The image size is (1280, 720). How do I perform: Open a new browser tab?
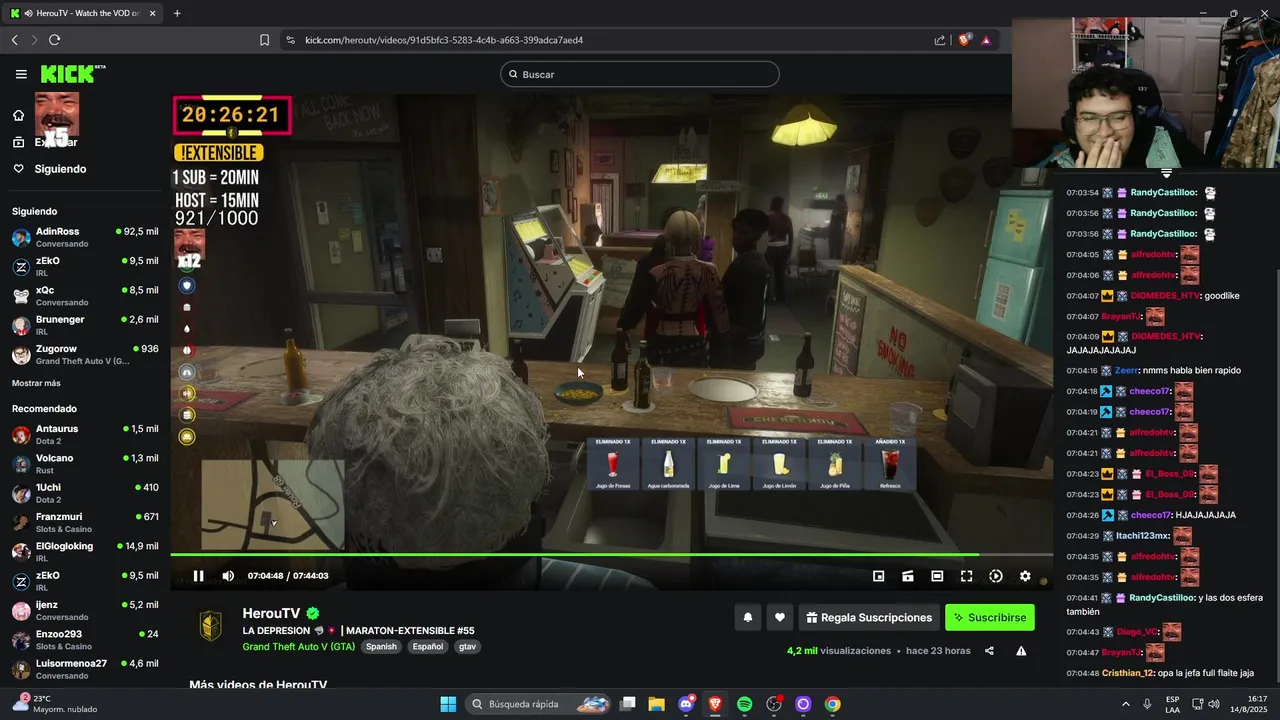tap(177, 13)
